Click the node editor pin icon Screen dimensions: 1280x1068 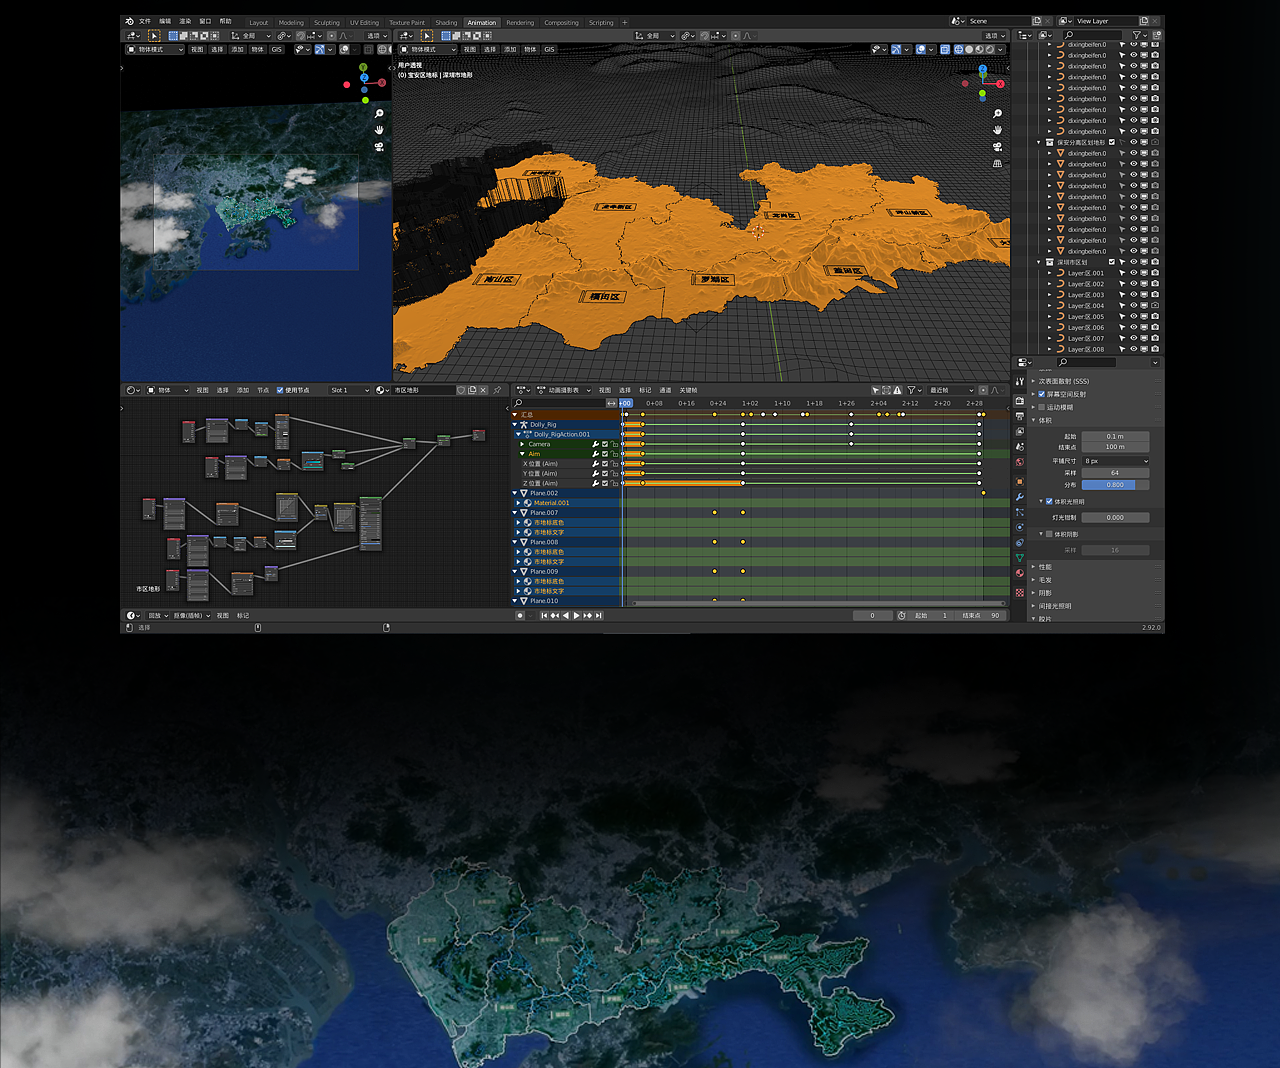497,390
